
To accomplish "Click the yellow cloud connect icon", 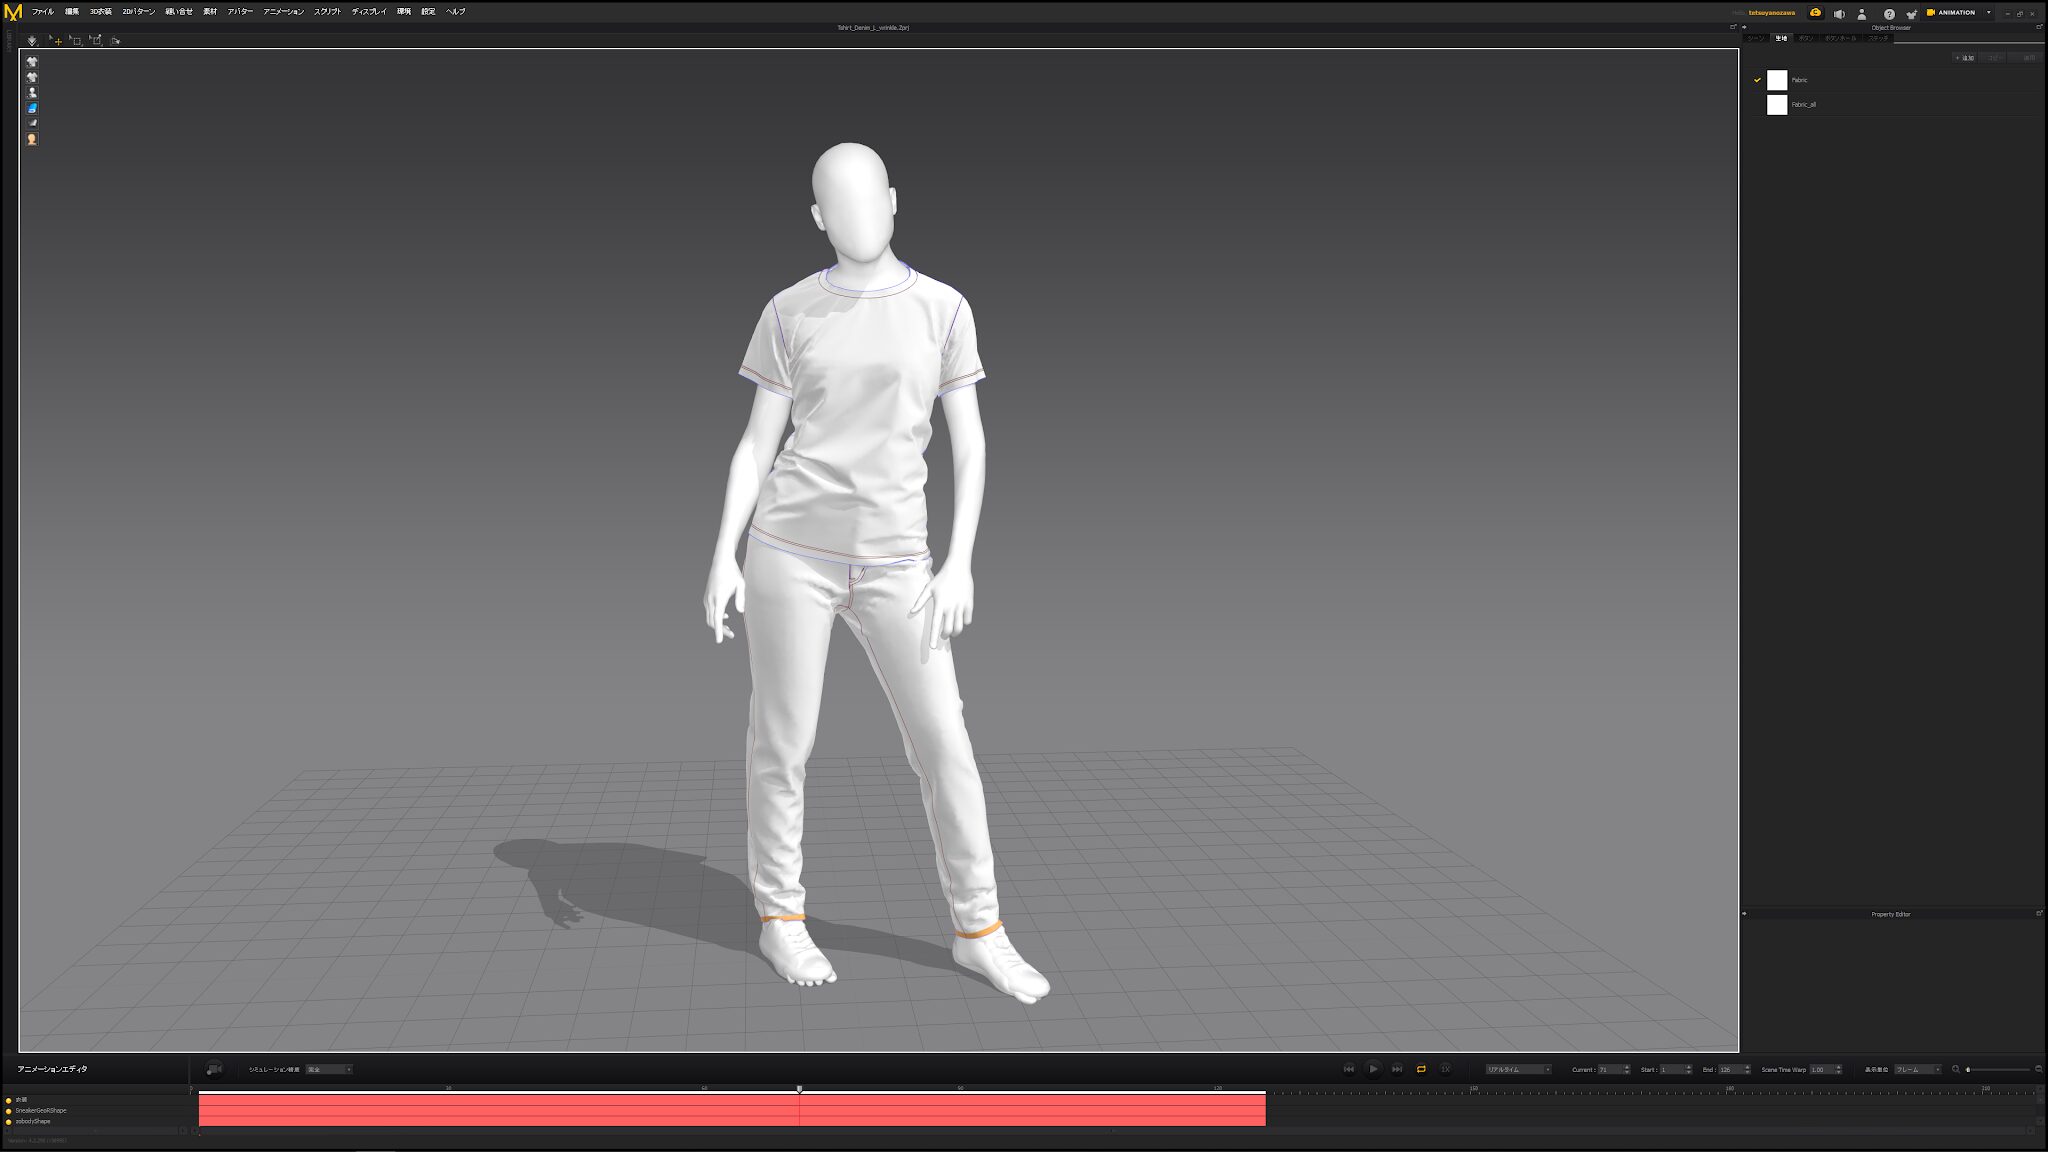I will click(1815, 13).
